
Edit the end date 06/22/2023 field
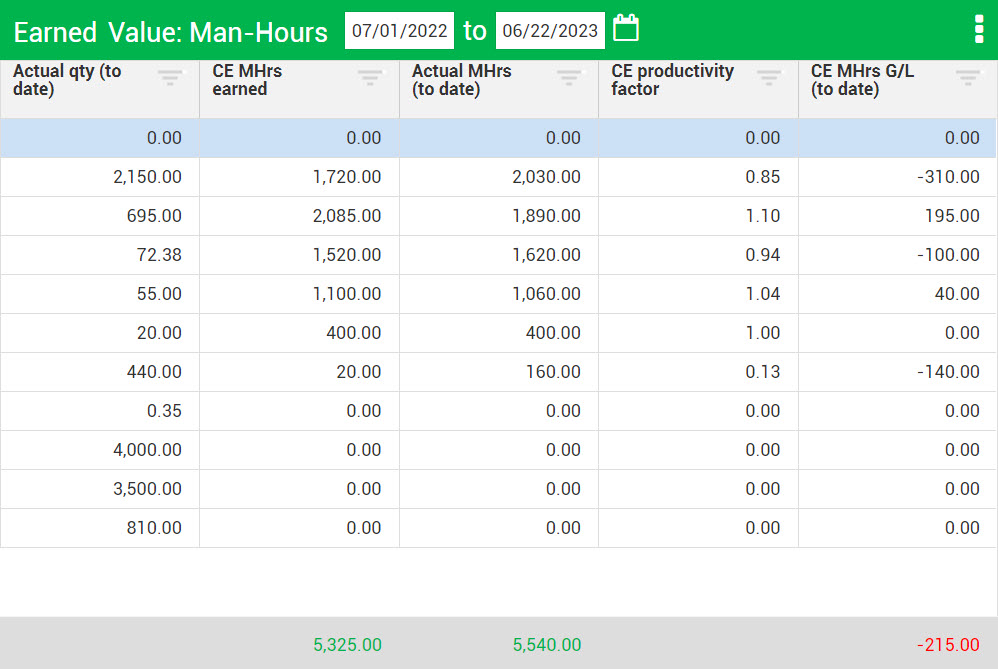pyautogui.click(x=550, y=30)
